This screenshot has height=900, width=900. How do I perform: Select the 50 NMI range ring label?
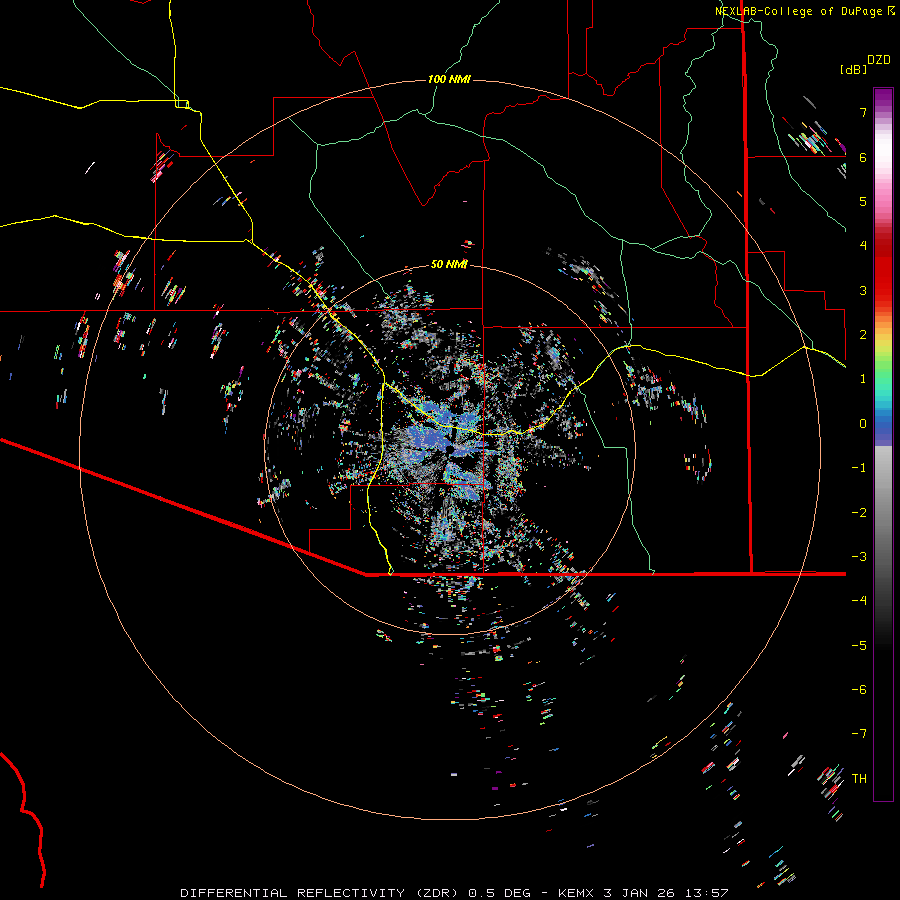449,264
